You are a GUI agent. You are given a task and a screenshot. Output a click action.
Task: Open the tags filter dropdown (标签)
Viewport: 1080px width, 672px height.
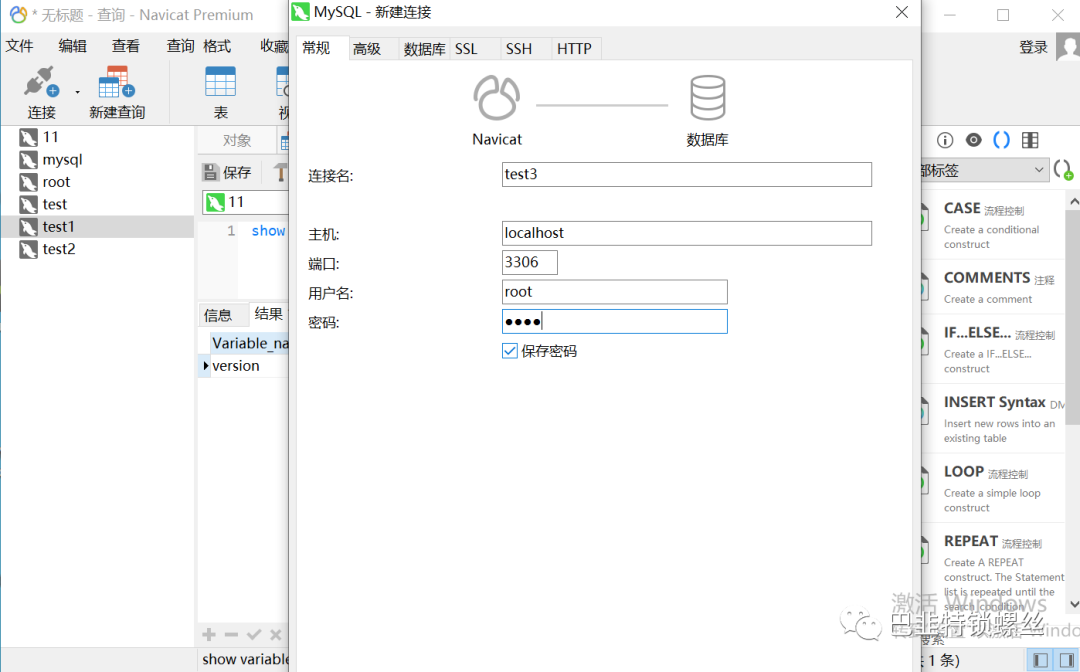pyautogui.click(x=986, y=170)
